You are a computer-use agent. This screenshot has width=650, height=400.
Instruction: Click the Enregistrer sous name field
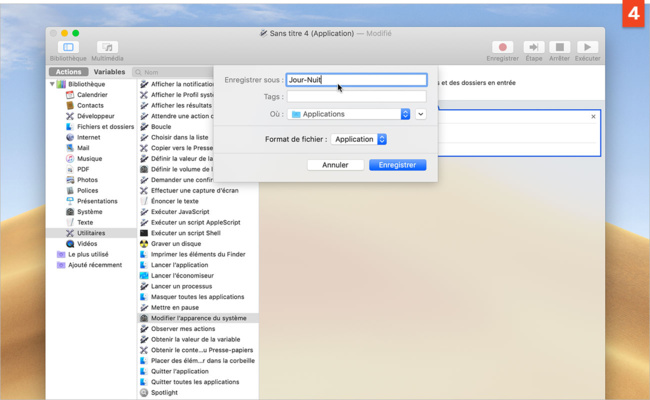356,80
